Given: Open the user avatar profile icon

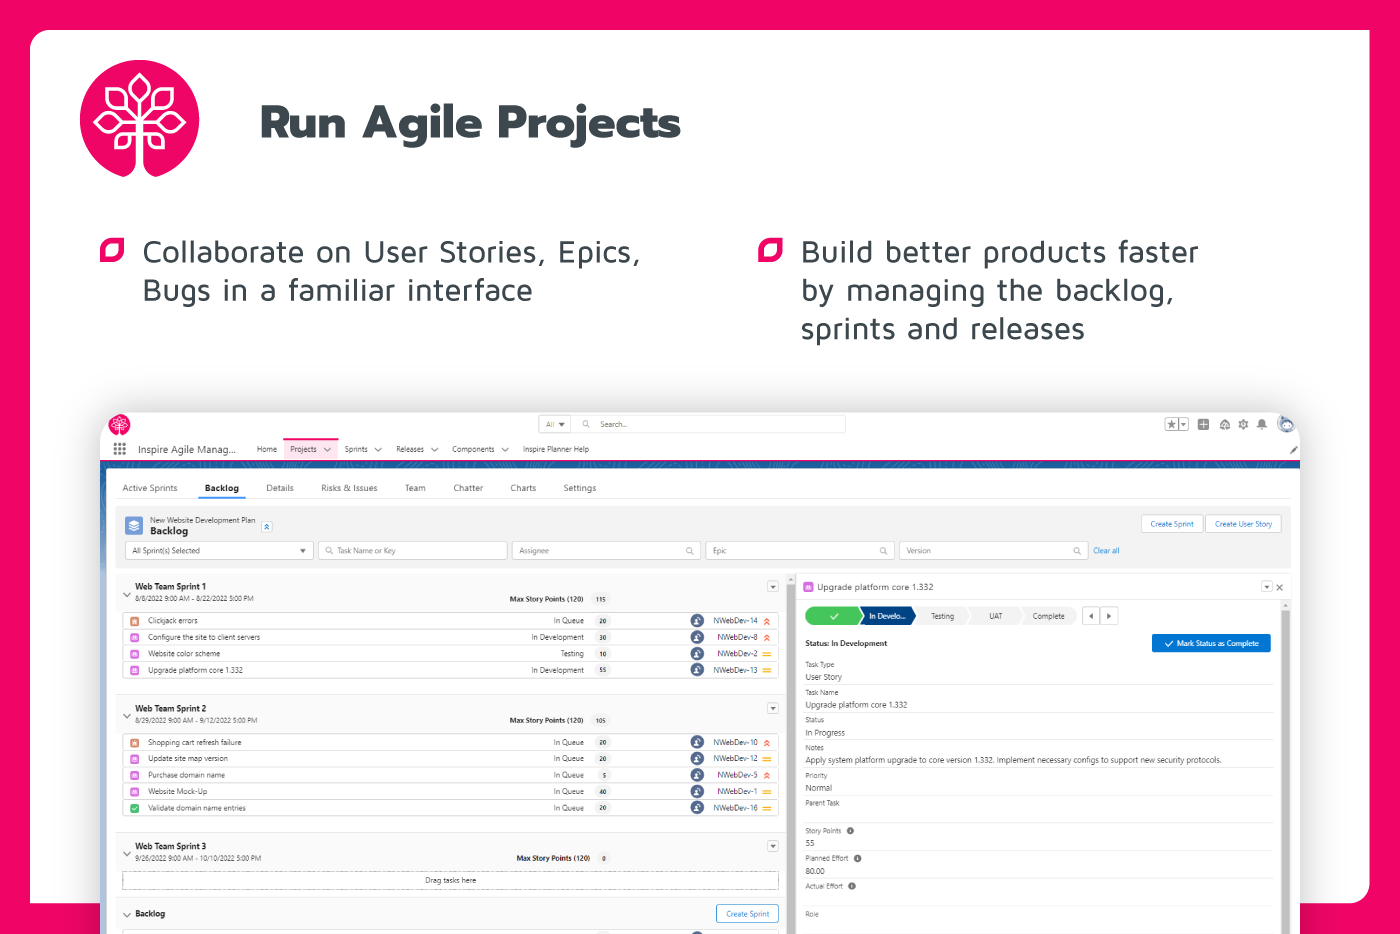Looking at the screenshot, I should pyautogui.click(x=1287, y=426).
